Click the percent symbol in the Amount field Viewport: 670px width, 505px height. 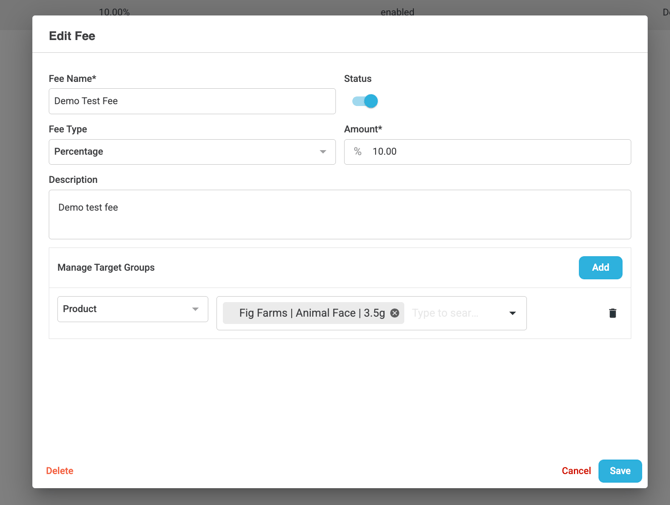(358, 152)
